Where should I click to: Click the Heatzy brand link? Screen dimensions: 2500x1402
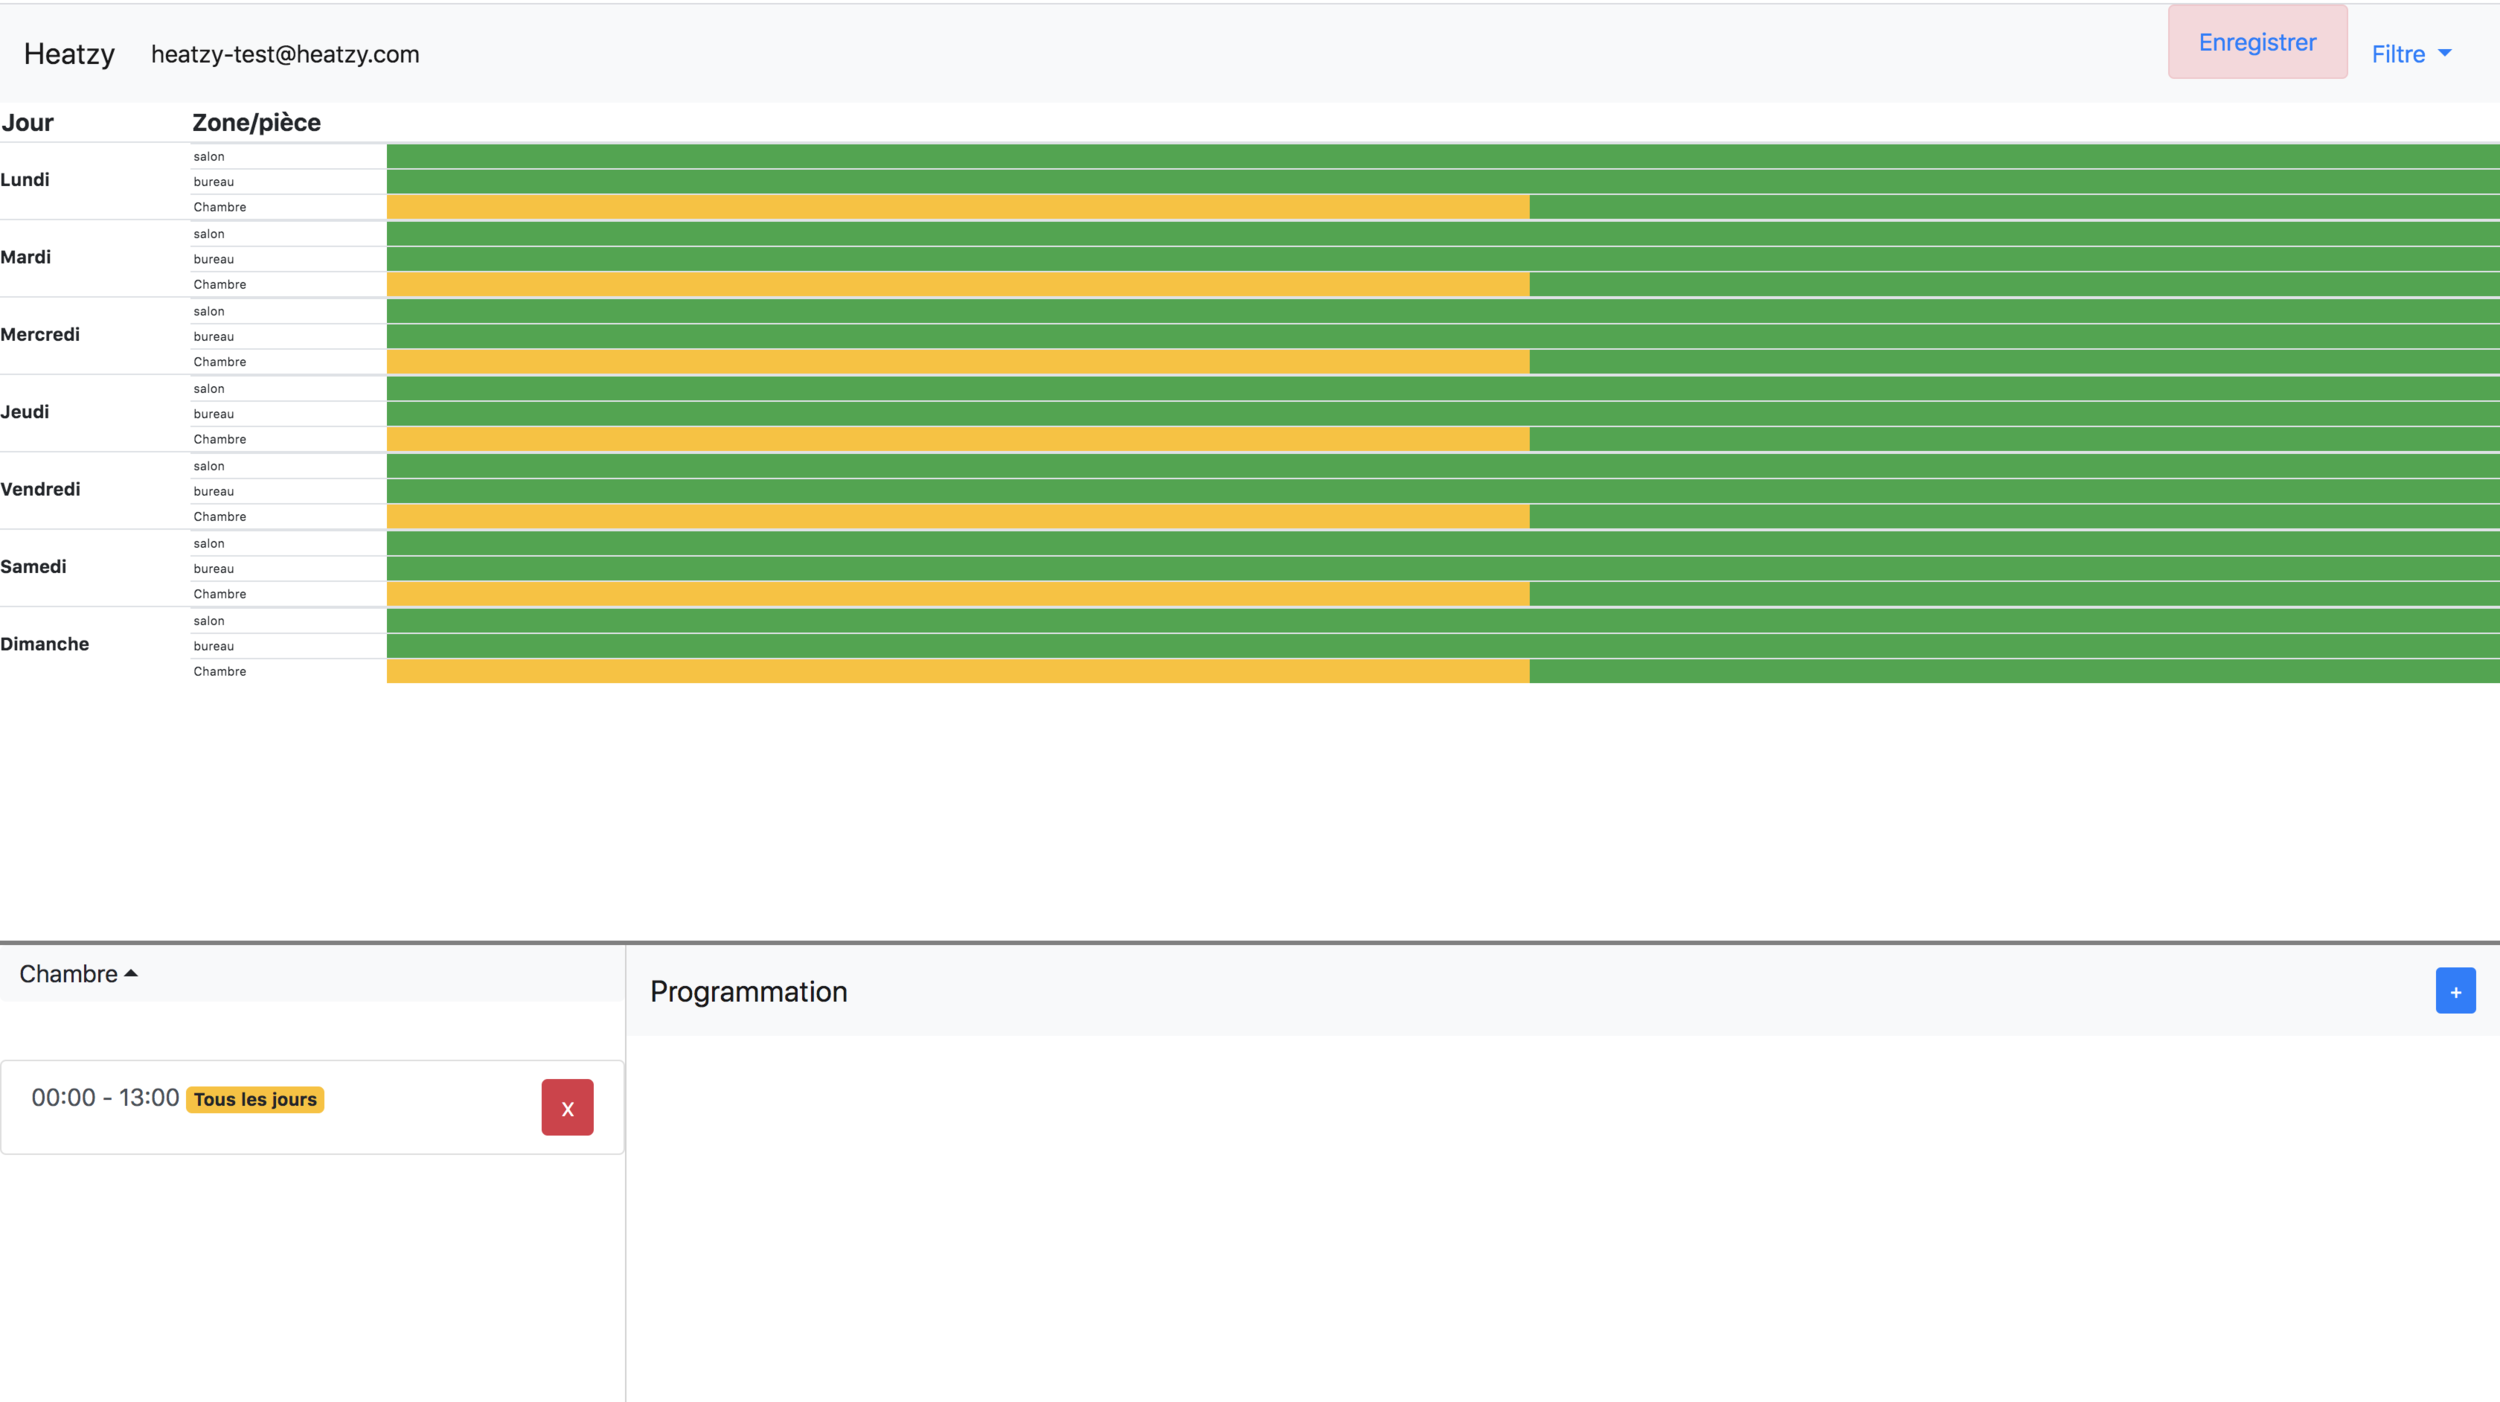pyautogui.click(x=69, y=54)
